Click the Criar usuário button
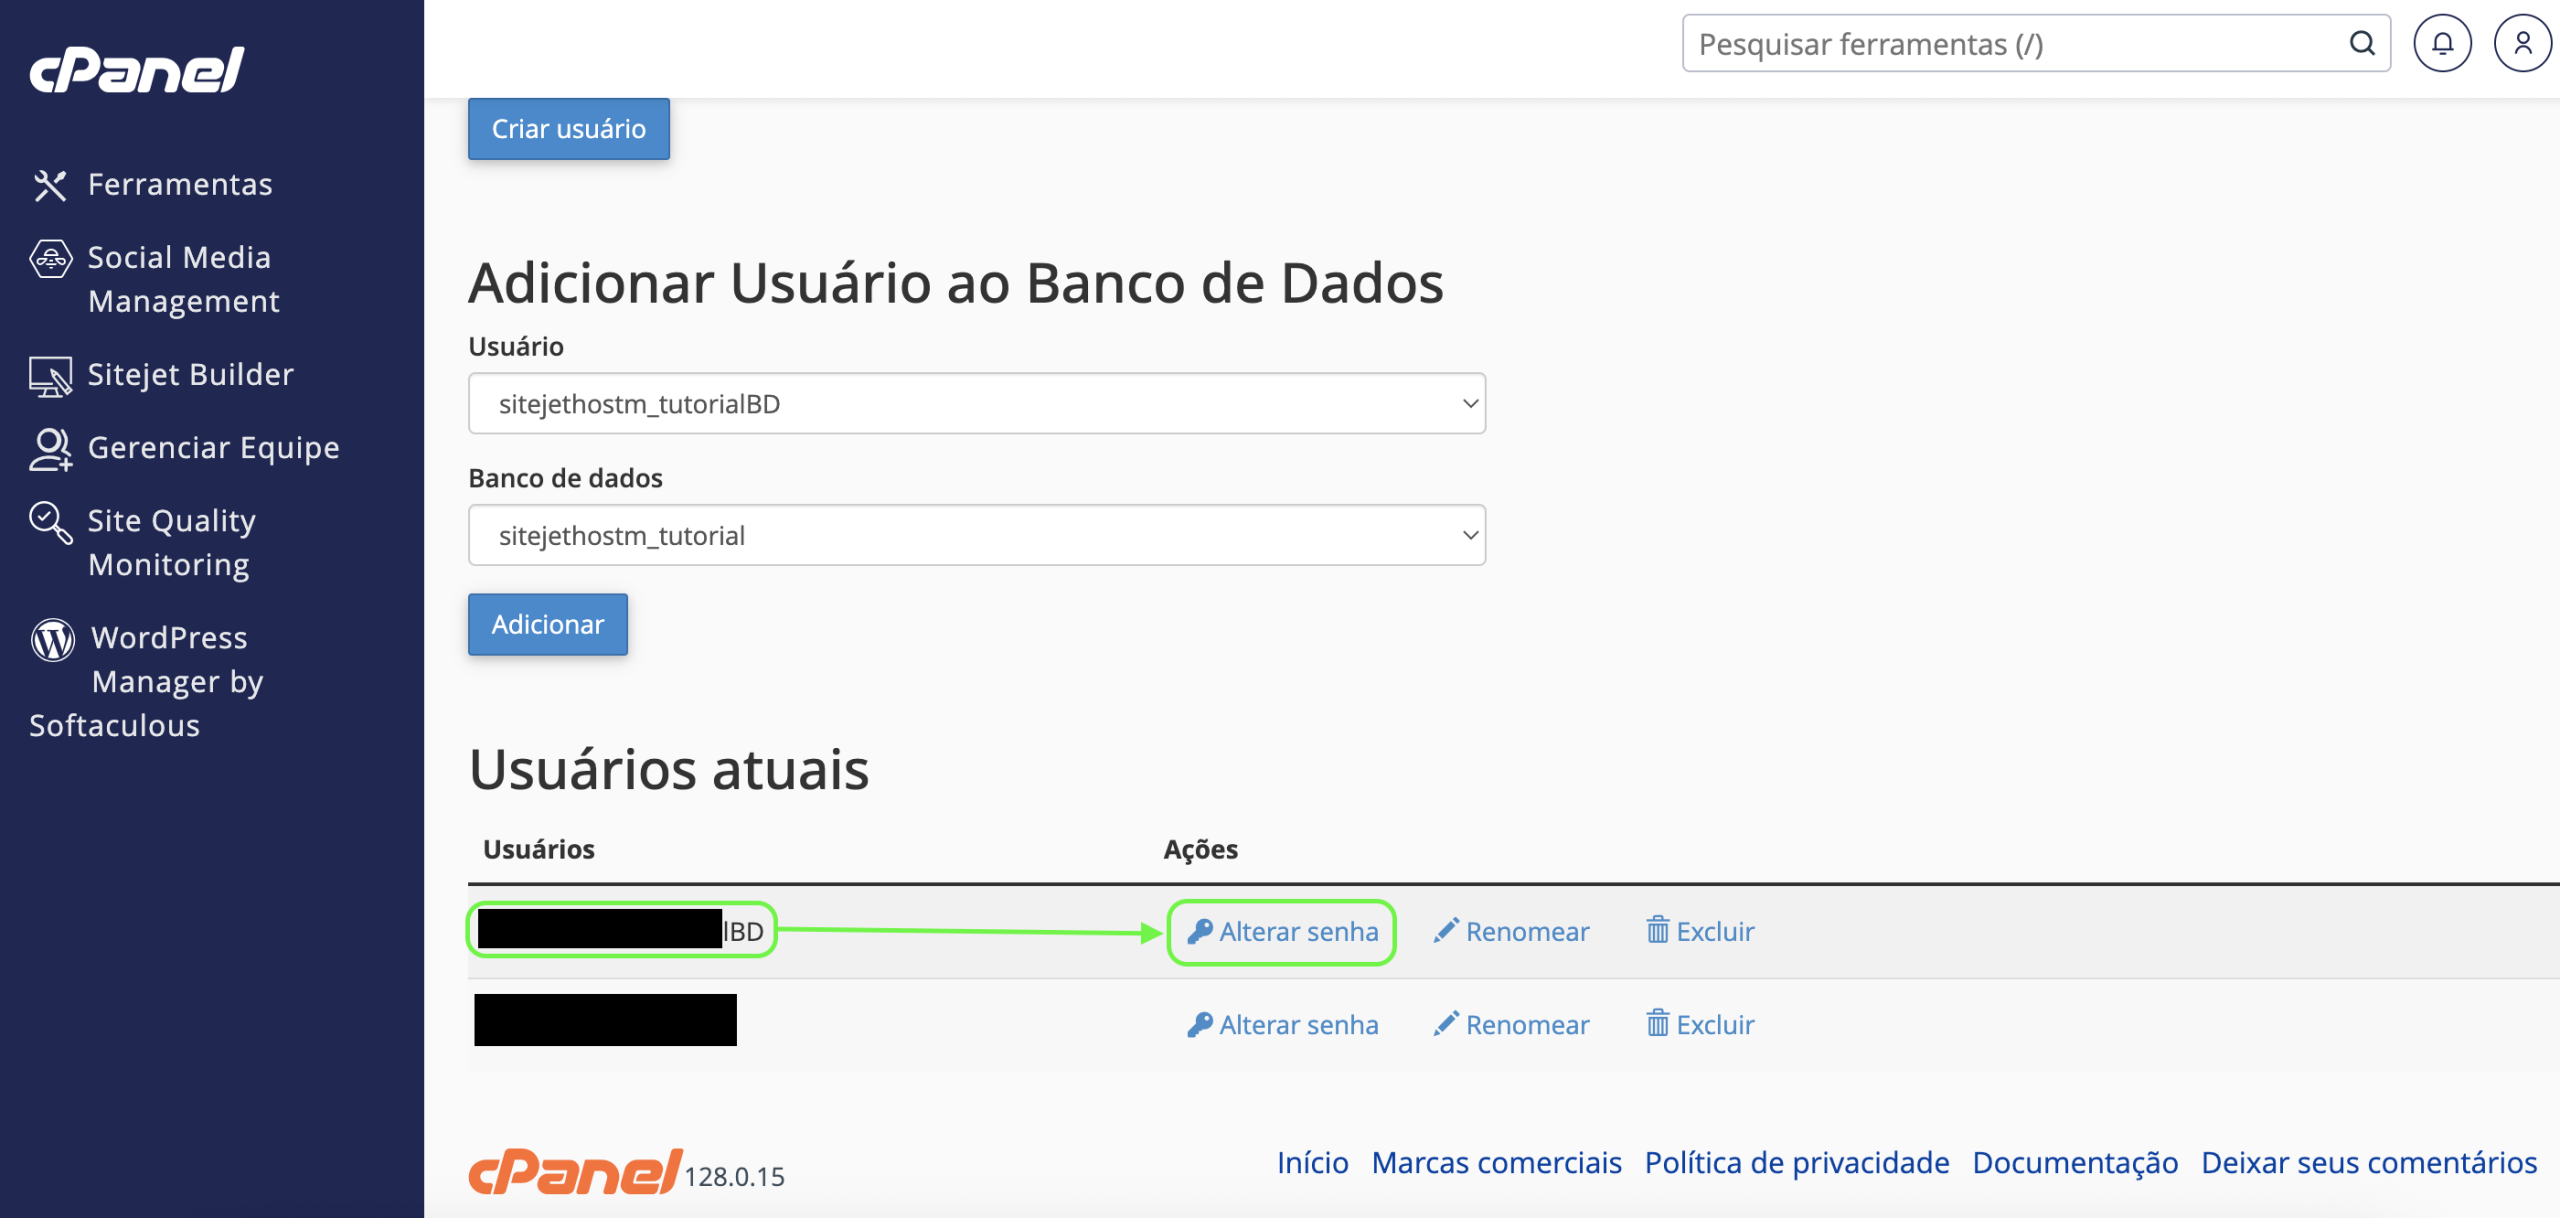This screenshot has width=2560, height=1218. coord(569,129)
